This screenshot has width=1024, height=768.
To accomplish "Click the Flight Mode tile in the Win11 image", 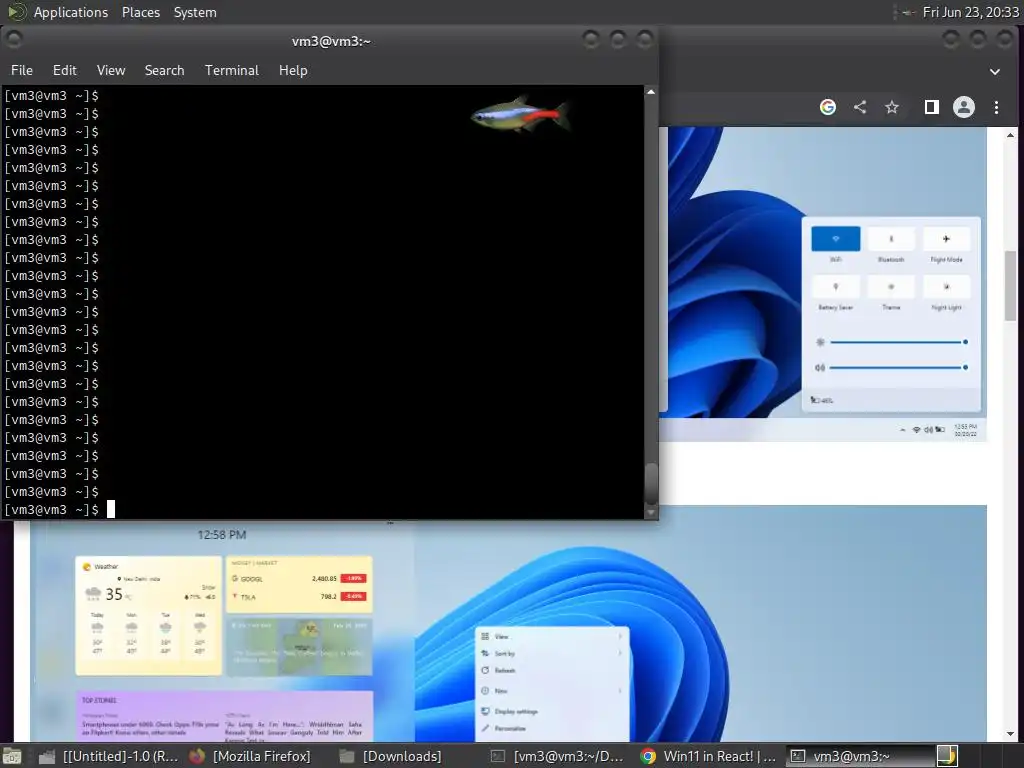I will pos(946,239).
